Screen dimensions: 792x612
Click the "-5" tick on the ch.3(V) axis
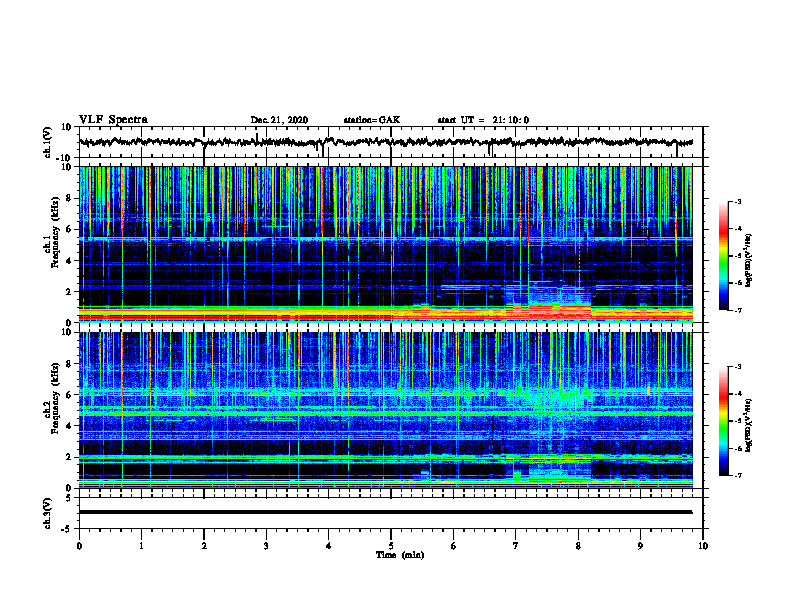click(x=68, y=529)
